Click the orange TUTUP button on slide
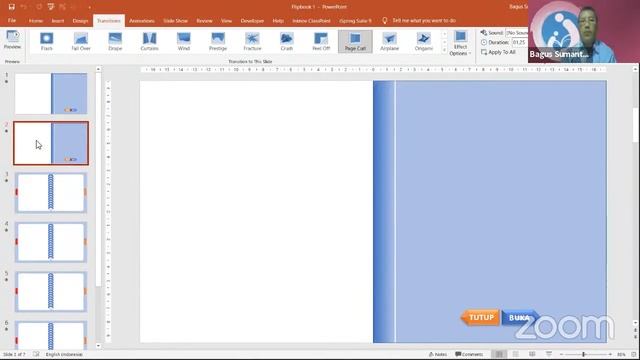Image resolution: width=640 pixels, height=360 pixels. [480, 317]
